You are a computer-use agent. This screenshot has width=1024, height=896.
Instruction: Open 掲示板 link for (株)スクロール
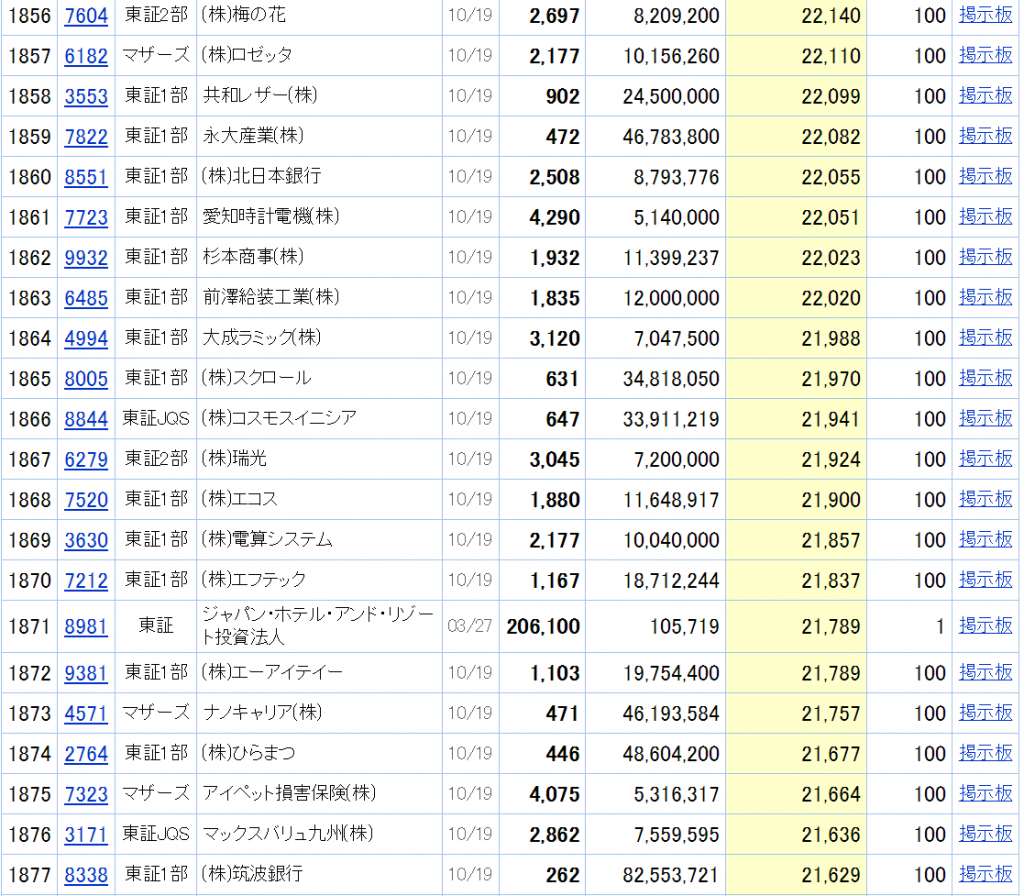pyautogui.click(x=985, y=378)
